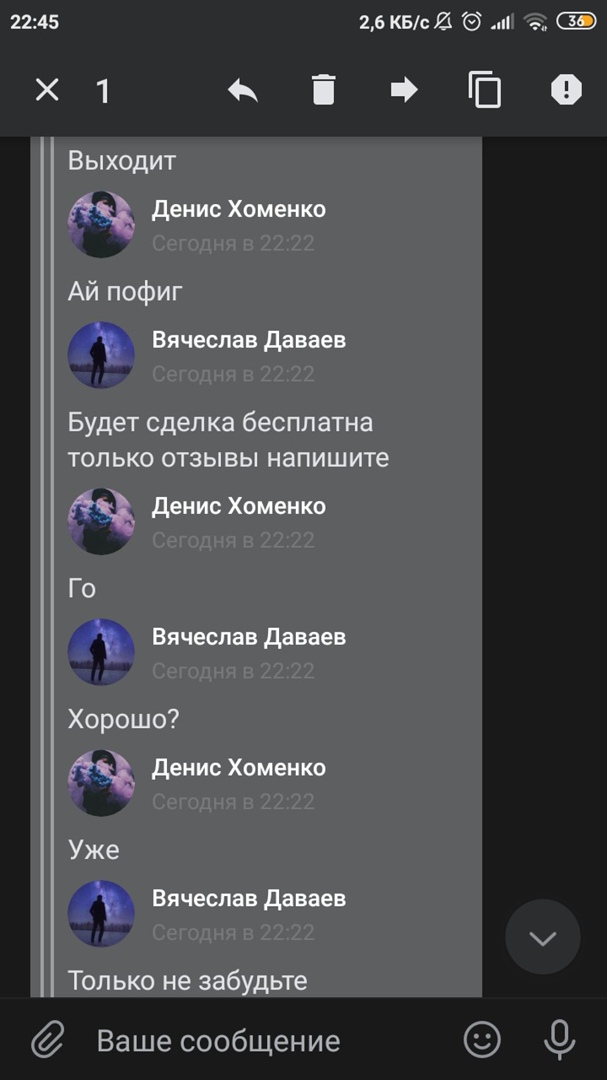Open Денис Хоменко avatar above 'Уже'
This screenshot has height=1080, width=607.
[101, 783]
